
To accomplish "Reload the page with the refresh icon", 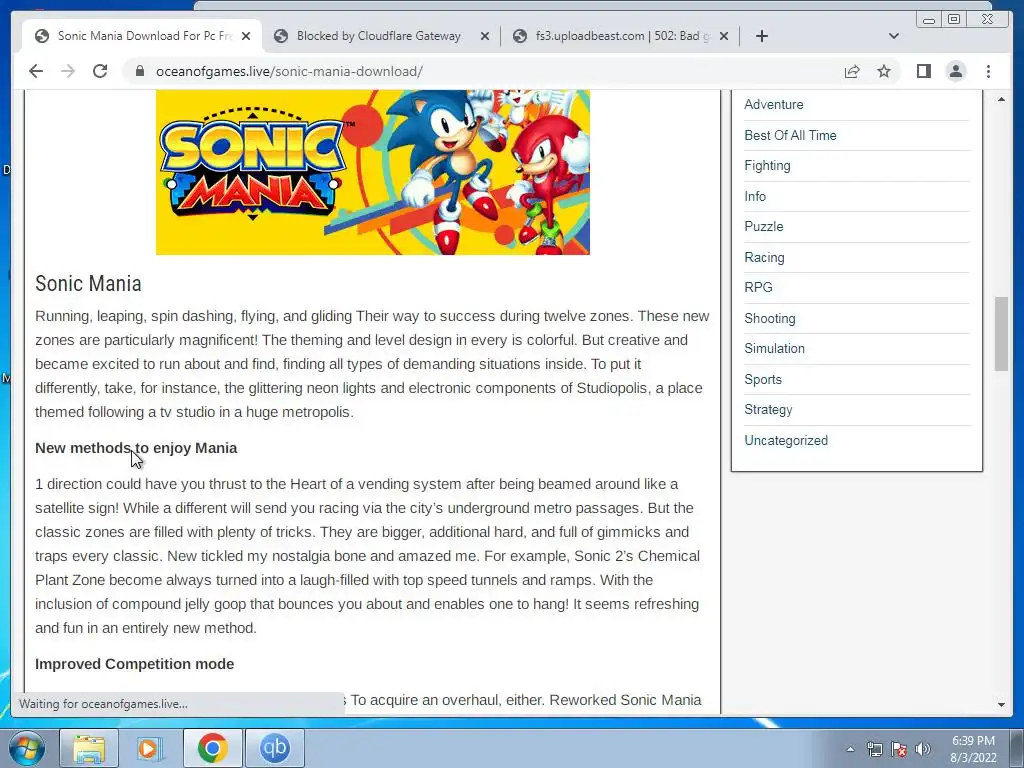I will coord(100,71).
